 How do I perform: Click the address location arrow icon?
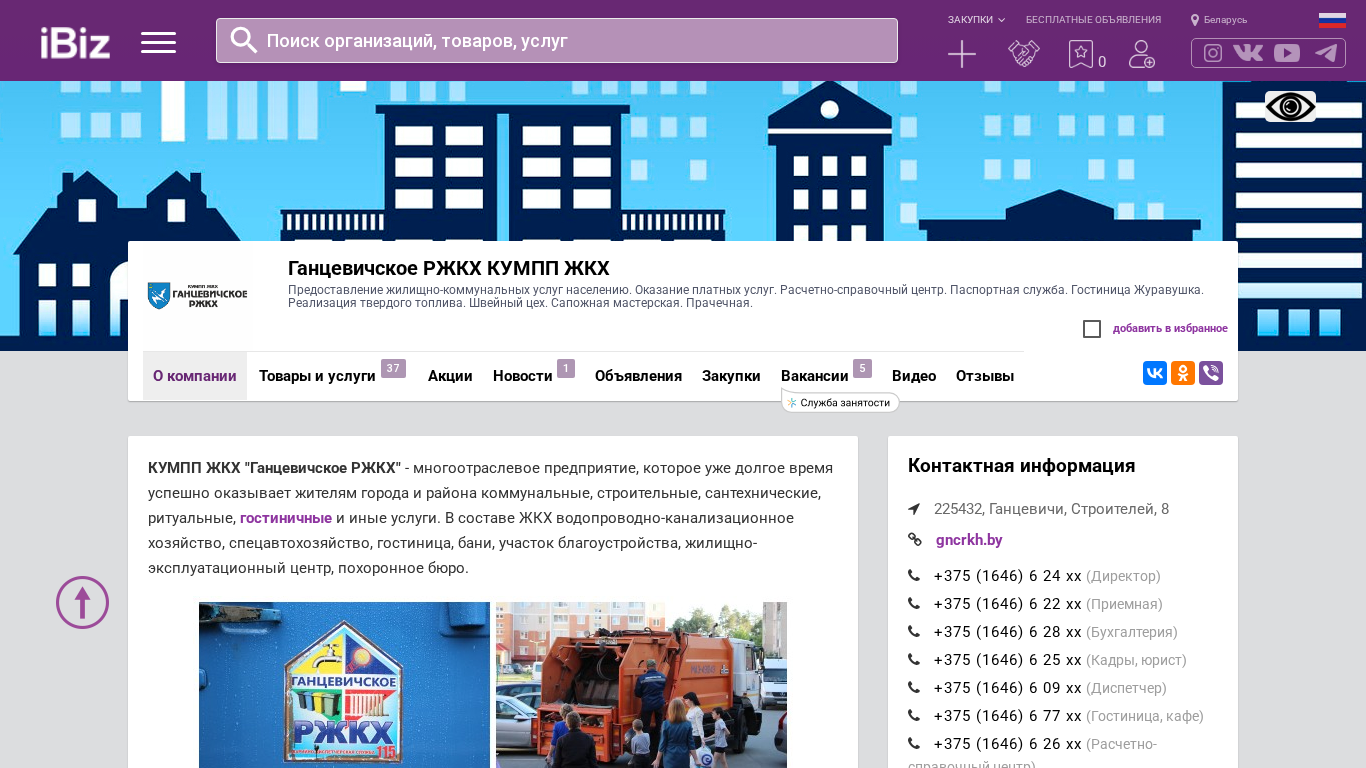point(914,509)
